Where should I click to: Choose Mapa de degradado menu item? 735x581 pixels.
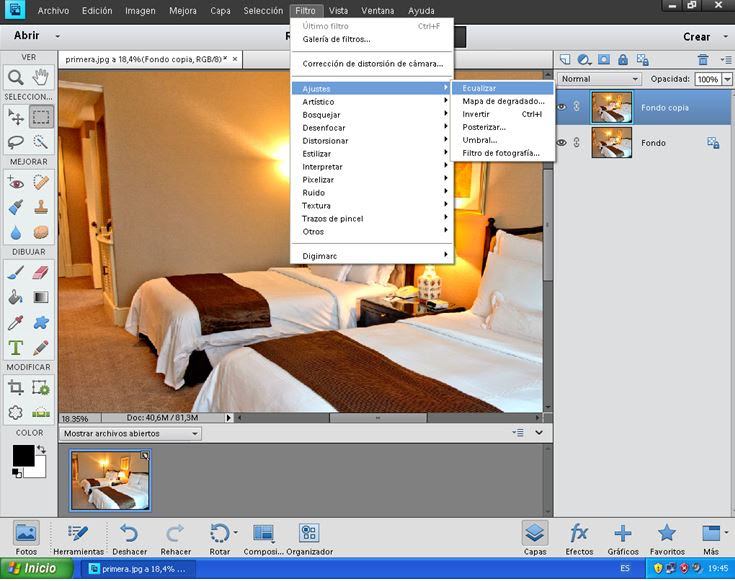click(502, 101)
